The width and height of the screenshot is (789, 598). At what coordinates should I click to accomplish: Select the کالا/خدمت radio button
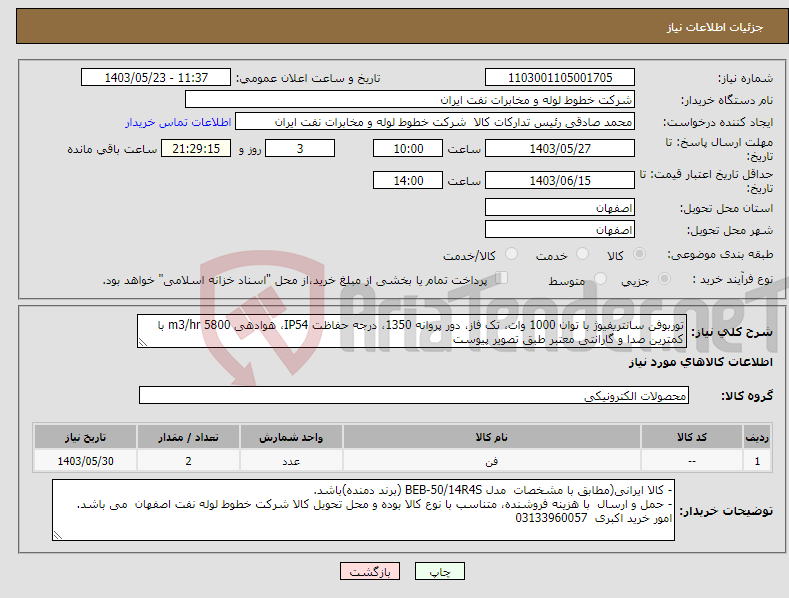tap(511, 254)
